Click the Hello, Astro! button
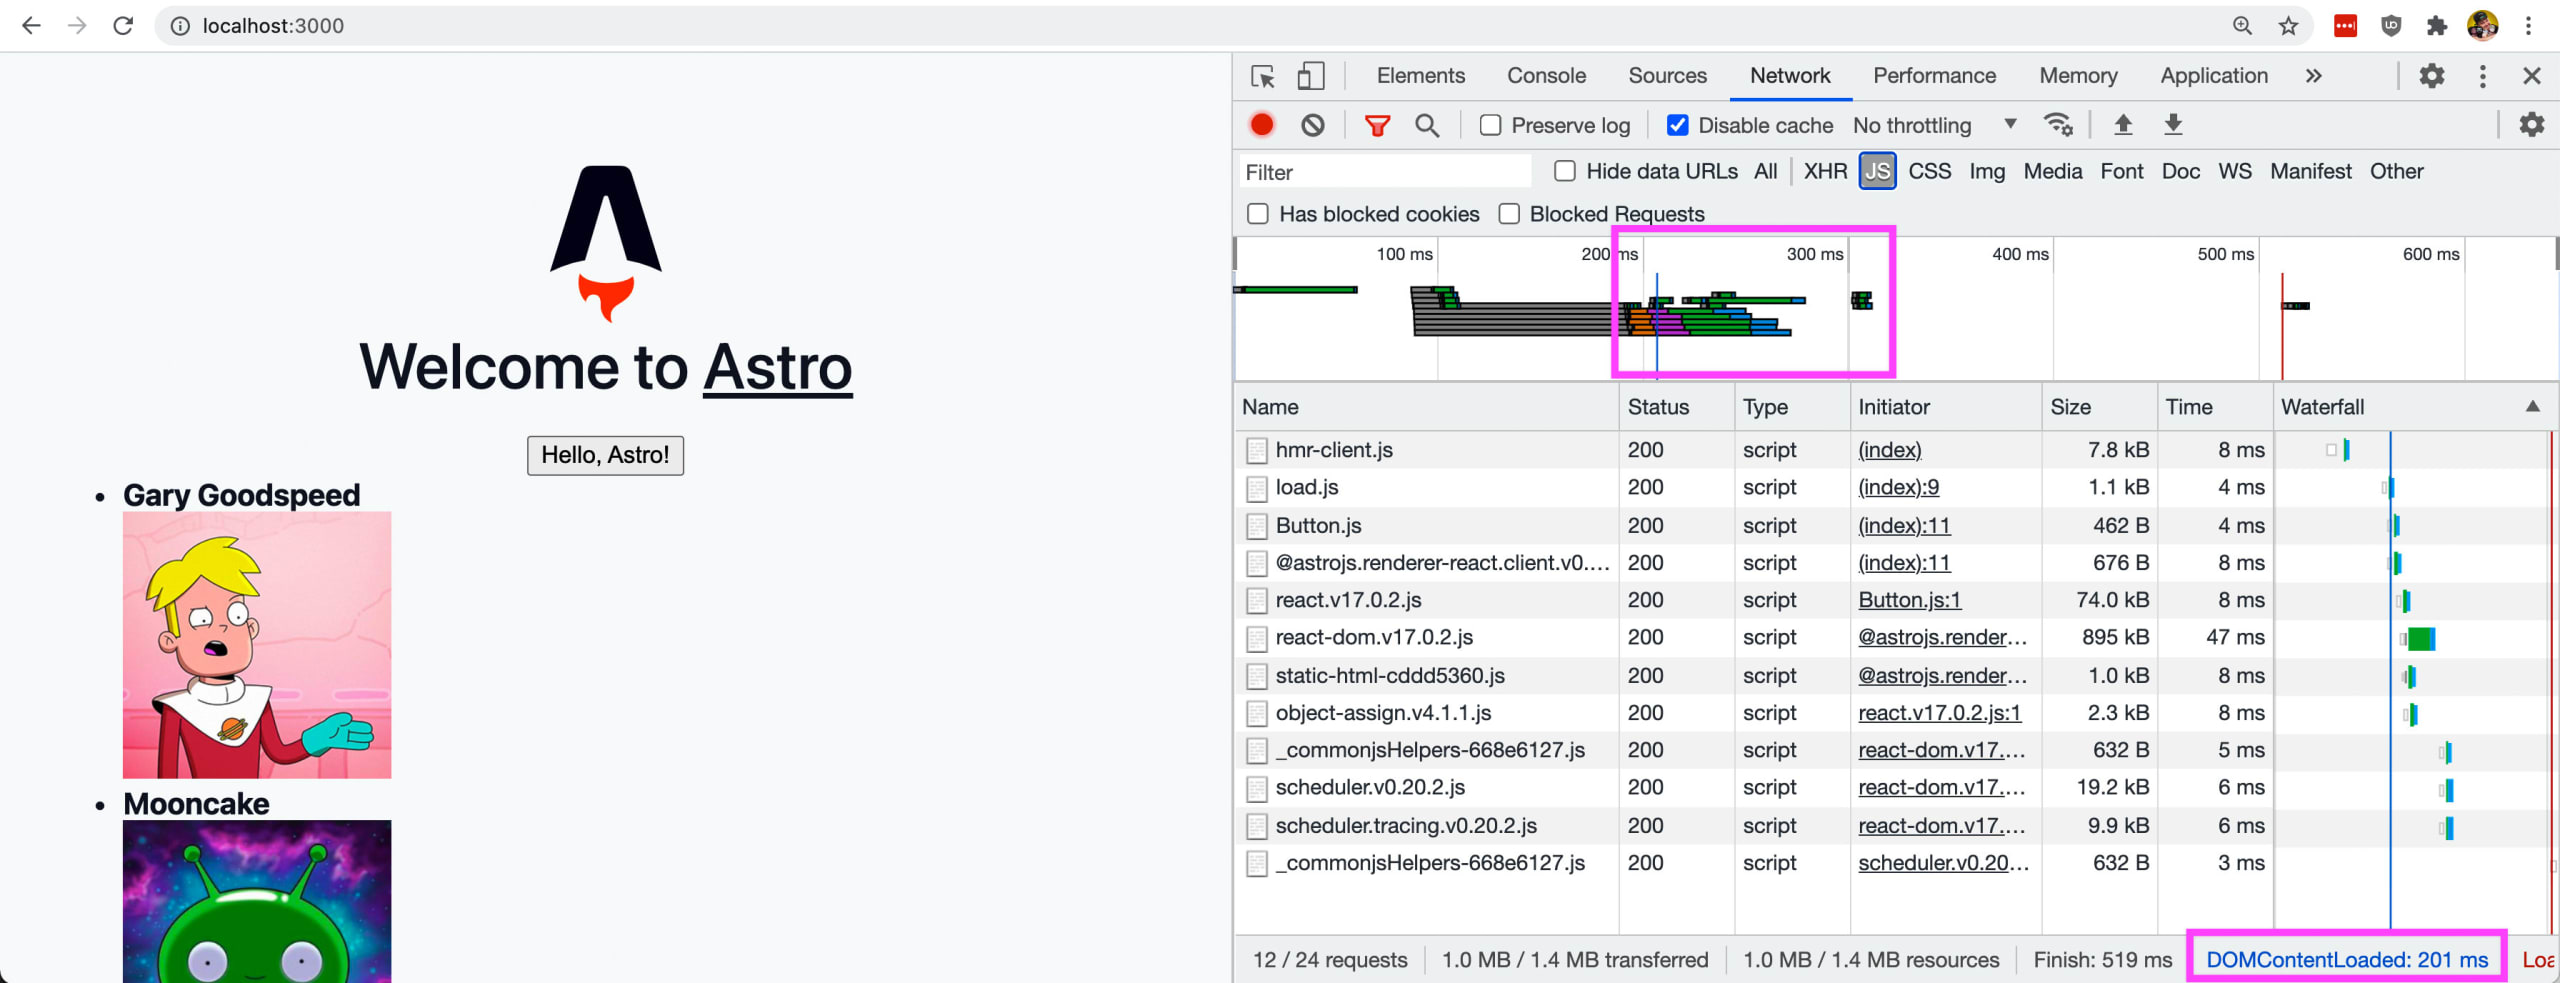 click(605, 455)
